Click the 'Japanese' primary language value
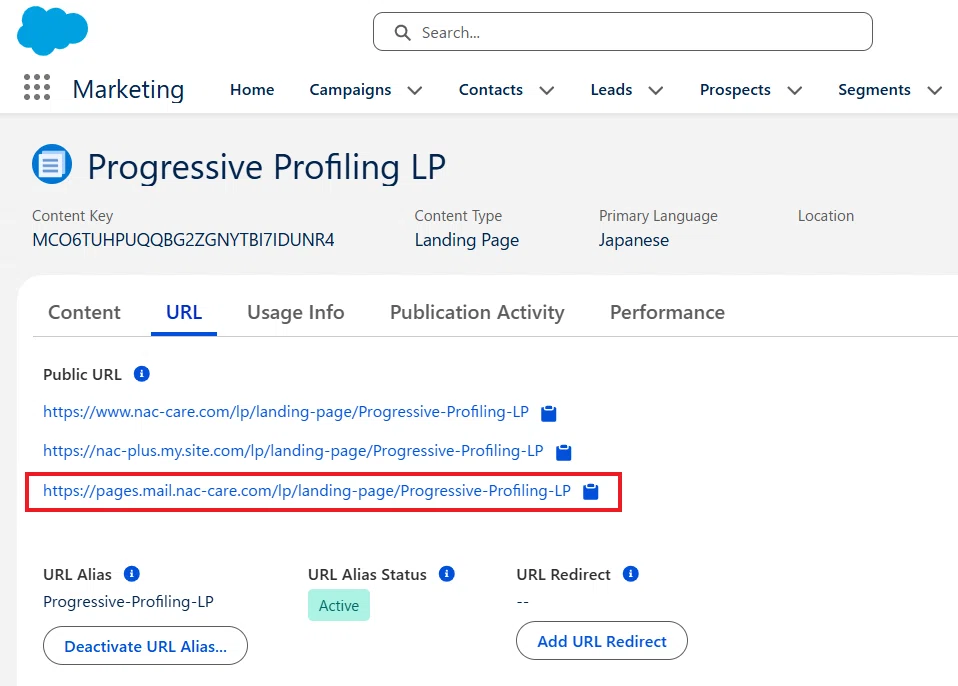Image resolution: width=958 pixels, height=686 pixels. click(x=634, y=240)
